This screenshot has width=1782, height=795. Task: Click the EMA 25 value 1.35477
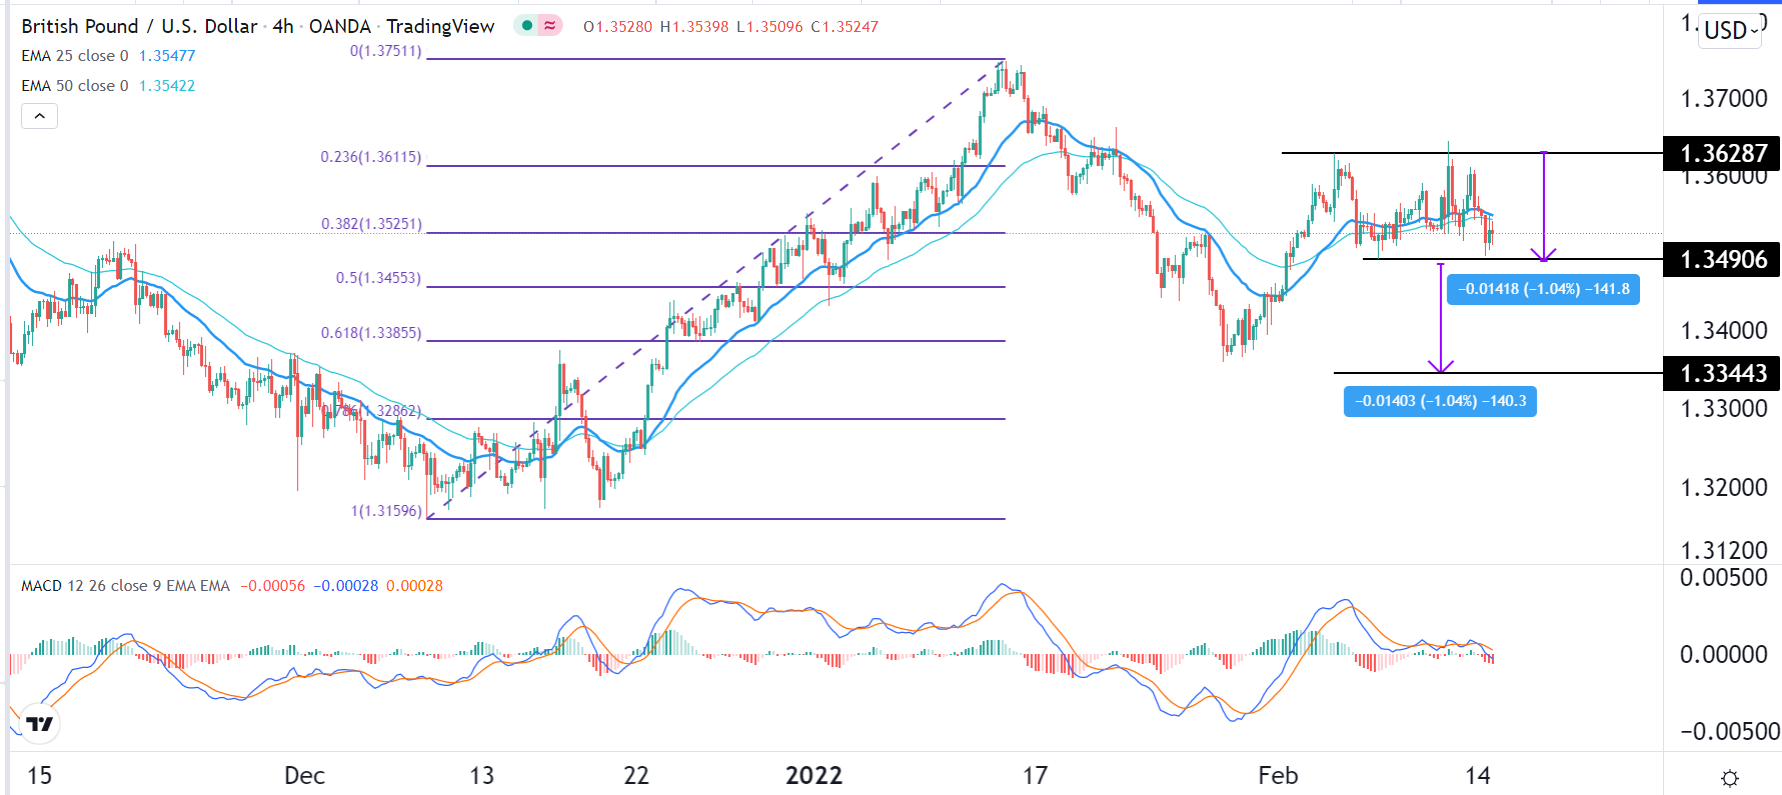pos(167,56)
